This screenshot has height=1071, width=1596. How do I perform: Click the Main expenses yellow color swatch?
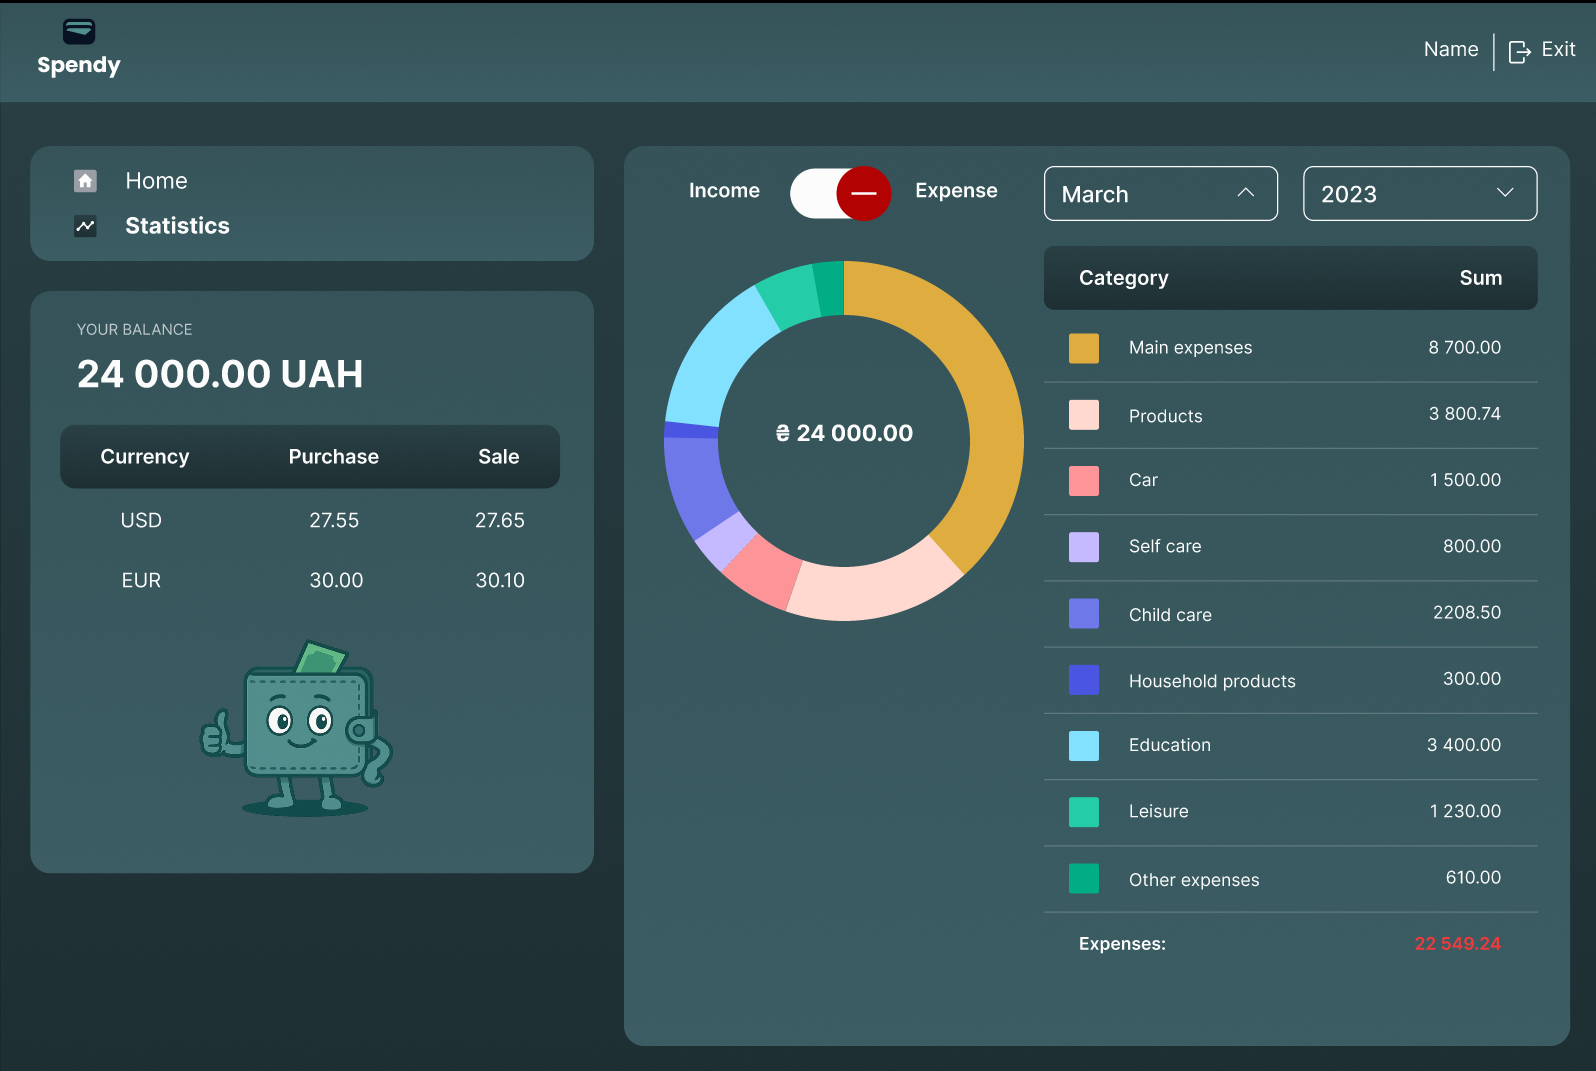pyautogui.click(x=1083, y=348)
